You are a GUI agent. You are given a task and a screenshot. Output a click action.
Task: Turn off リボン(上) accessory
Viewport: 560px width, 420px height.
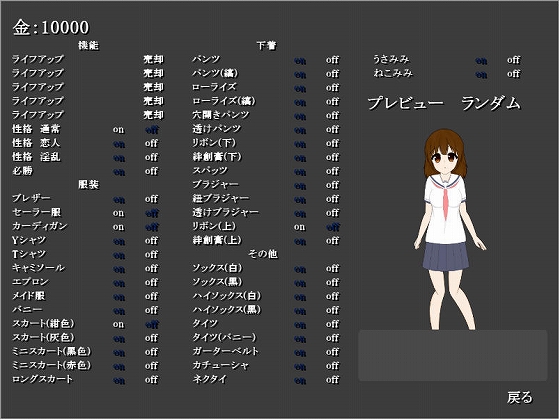click(332, 227)
